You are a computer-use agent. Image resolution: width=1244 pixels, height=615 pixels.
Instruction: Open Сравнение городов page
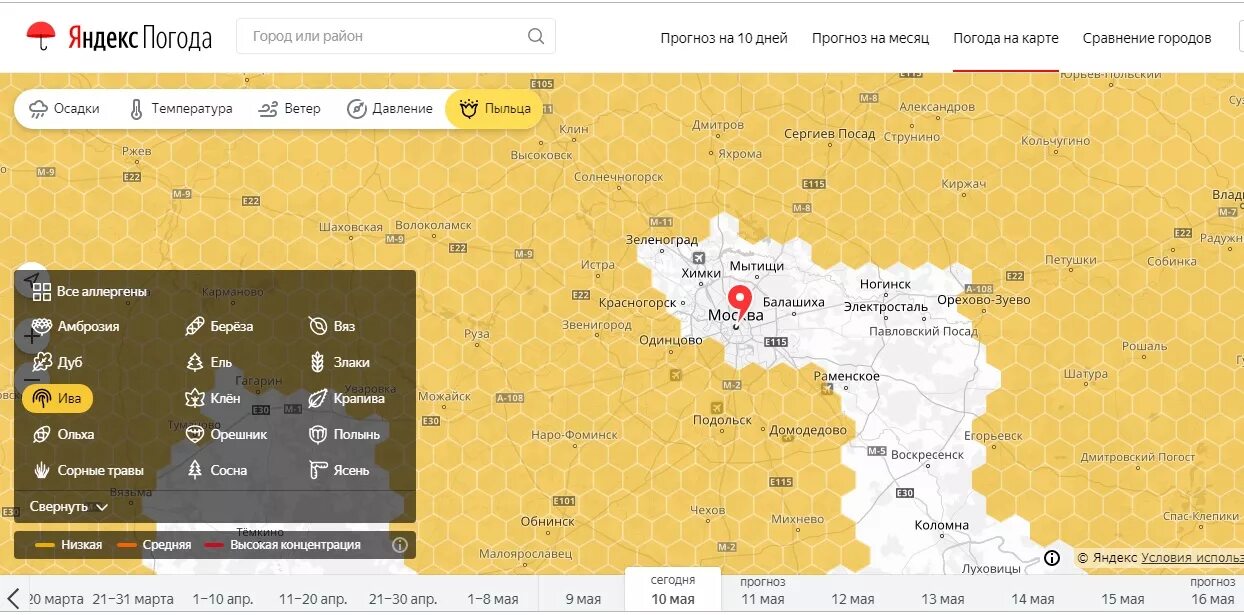coord(1147,38)
